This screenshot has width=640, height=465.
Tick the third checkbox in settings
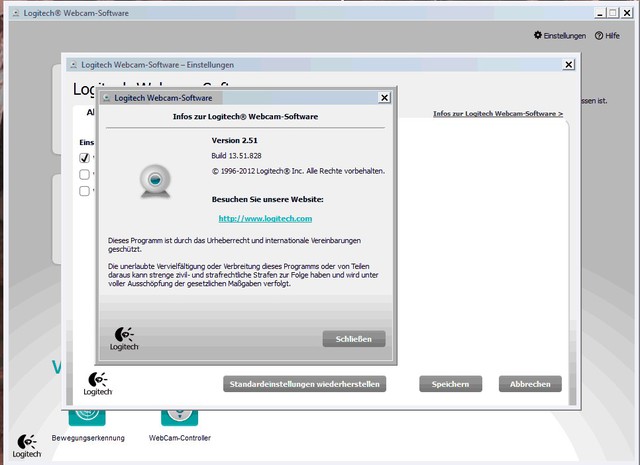pos(84,191)
